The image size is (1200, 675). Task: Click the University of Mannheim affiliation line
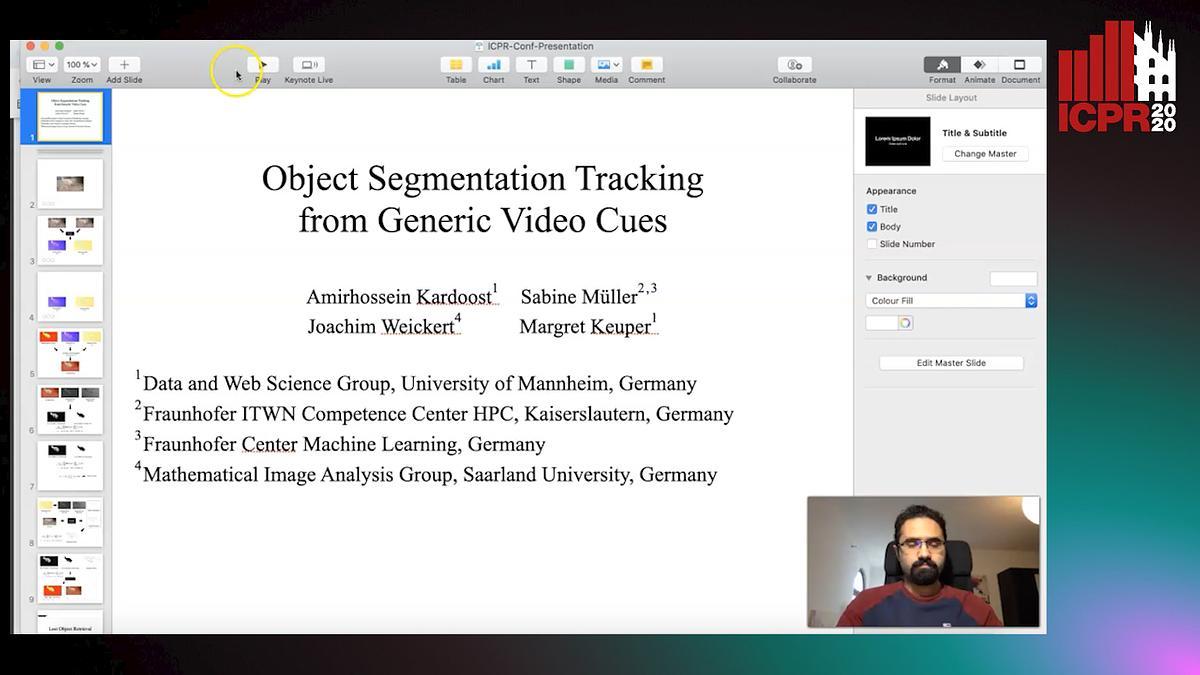(x=416, y=382)
